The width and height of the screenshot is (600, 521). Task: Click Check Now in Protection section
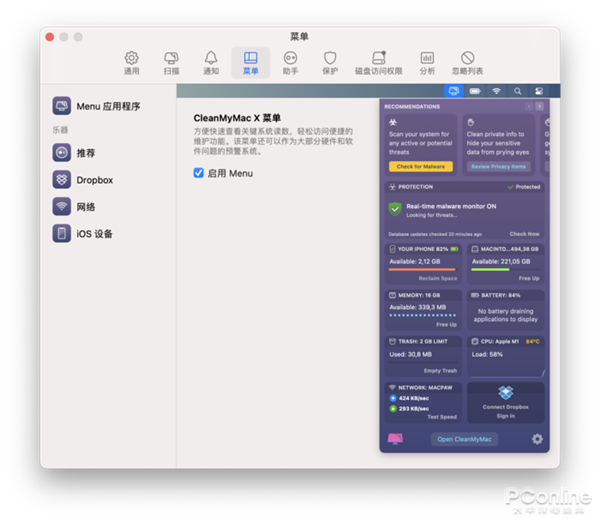point(524,234)
